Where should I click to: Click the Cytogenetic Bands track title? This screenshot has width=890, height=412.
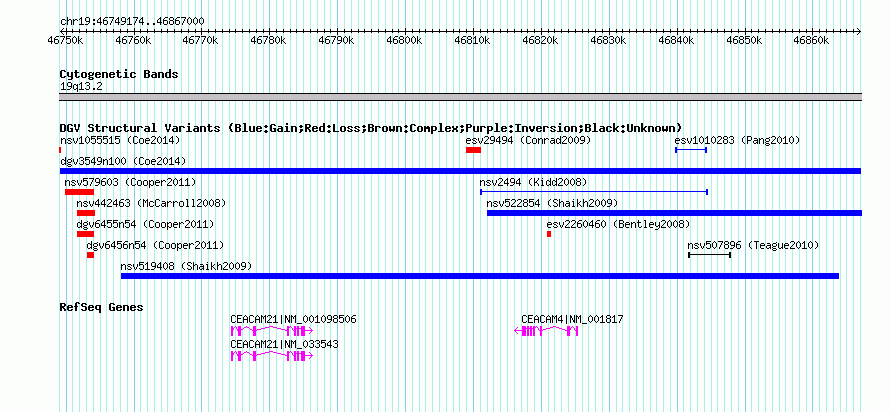click(119, 74)
